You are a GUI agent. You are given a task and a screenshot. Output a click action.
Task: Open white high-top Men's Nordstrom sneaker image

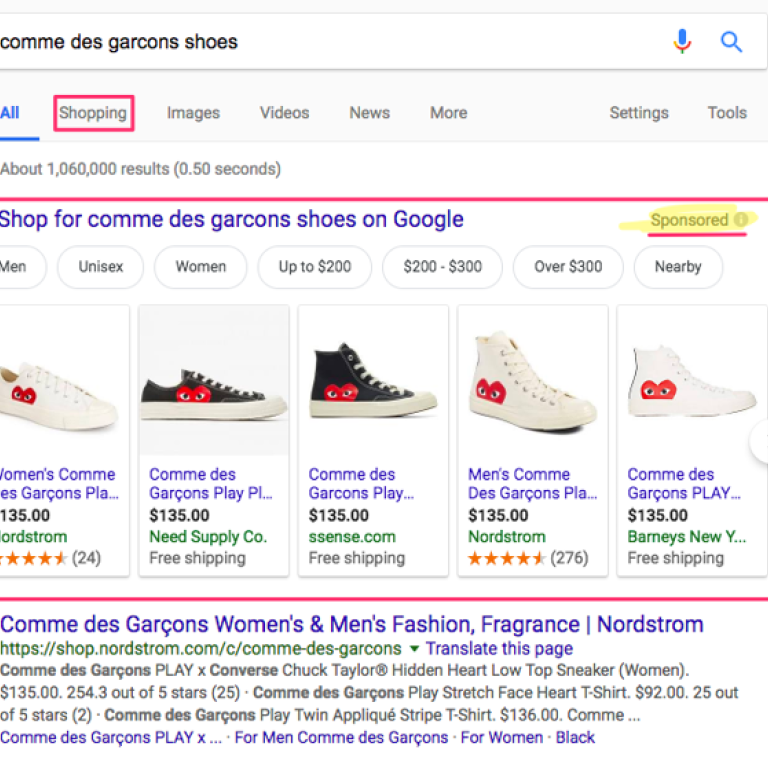click(x=533, y=382)
